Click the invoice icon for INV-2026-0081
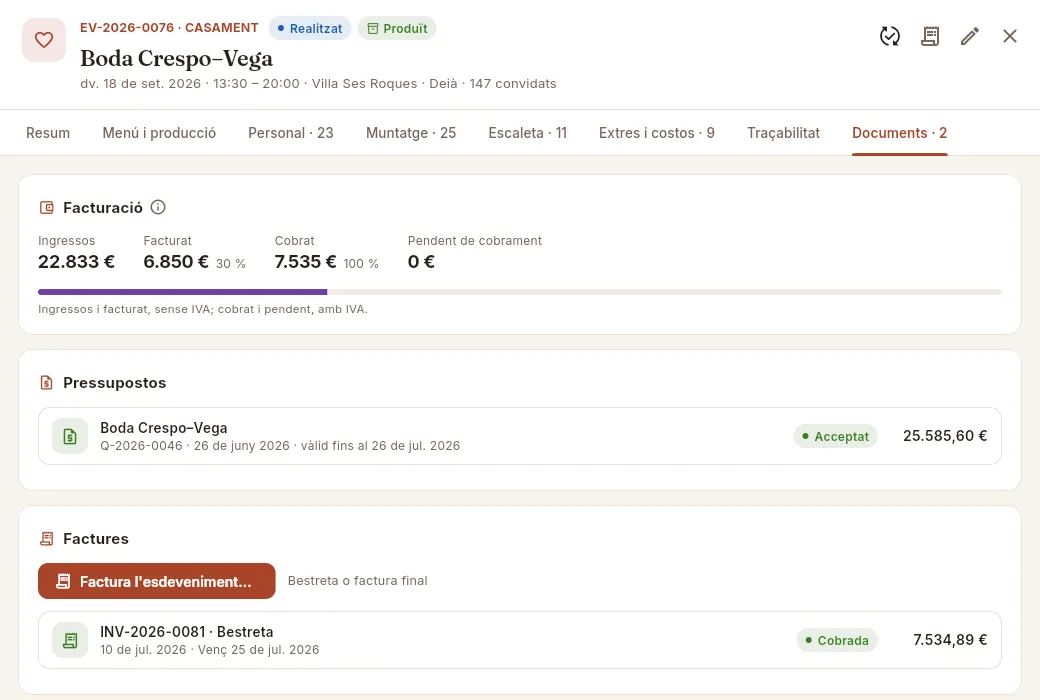The height and width of the screenshot is (700, 1040). click(x=70, y=640)
